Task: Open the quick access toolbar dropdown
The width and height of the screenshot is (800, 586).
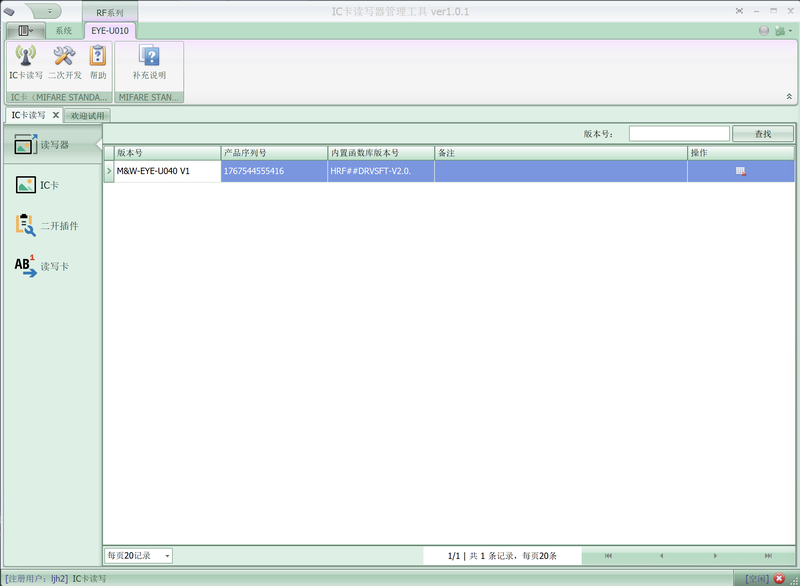Action: click(x=49, y=11)
